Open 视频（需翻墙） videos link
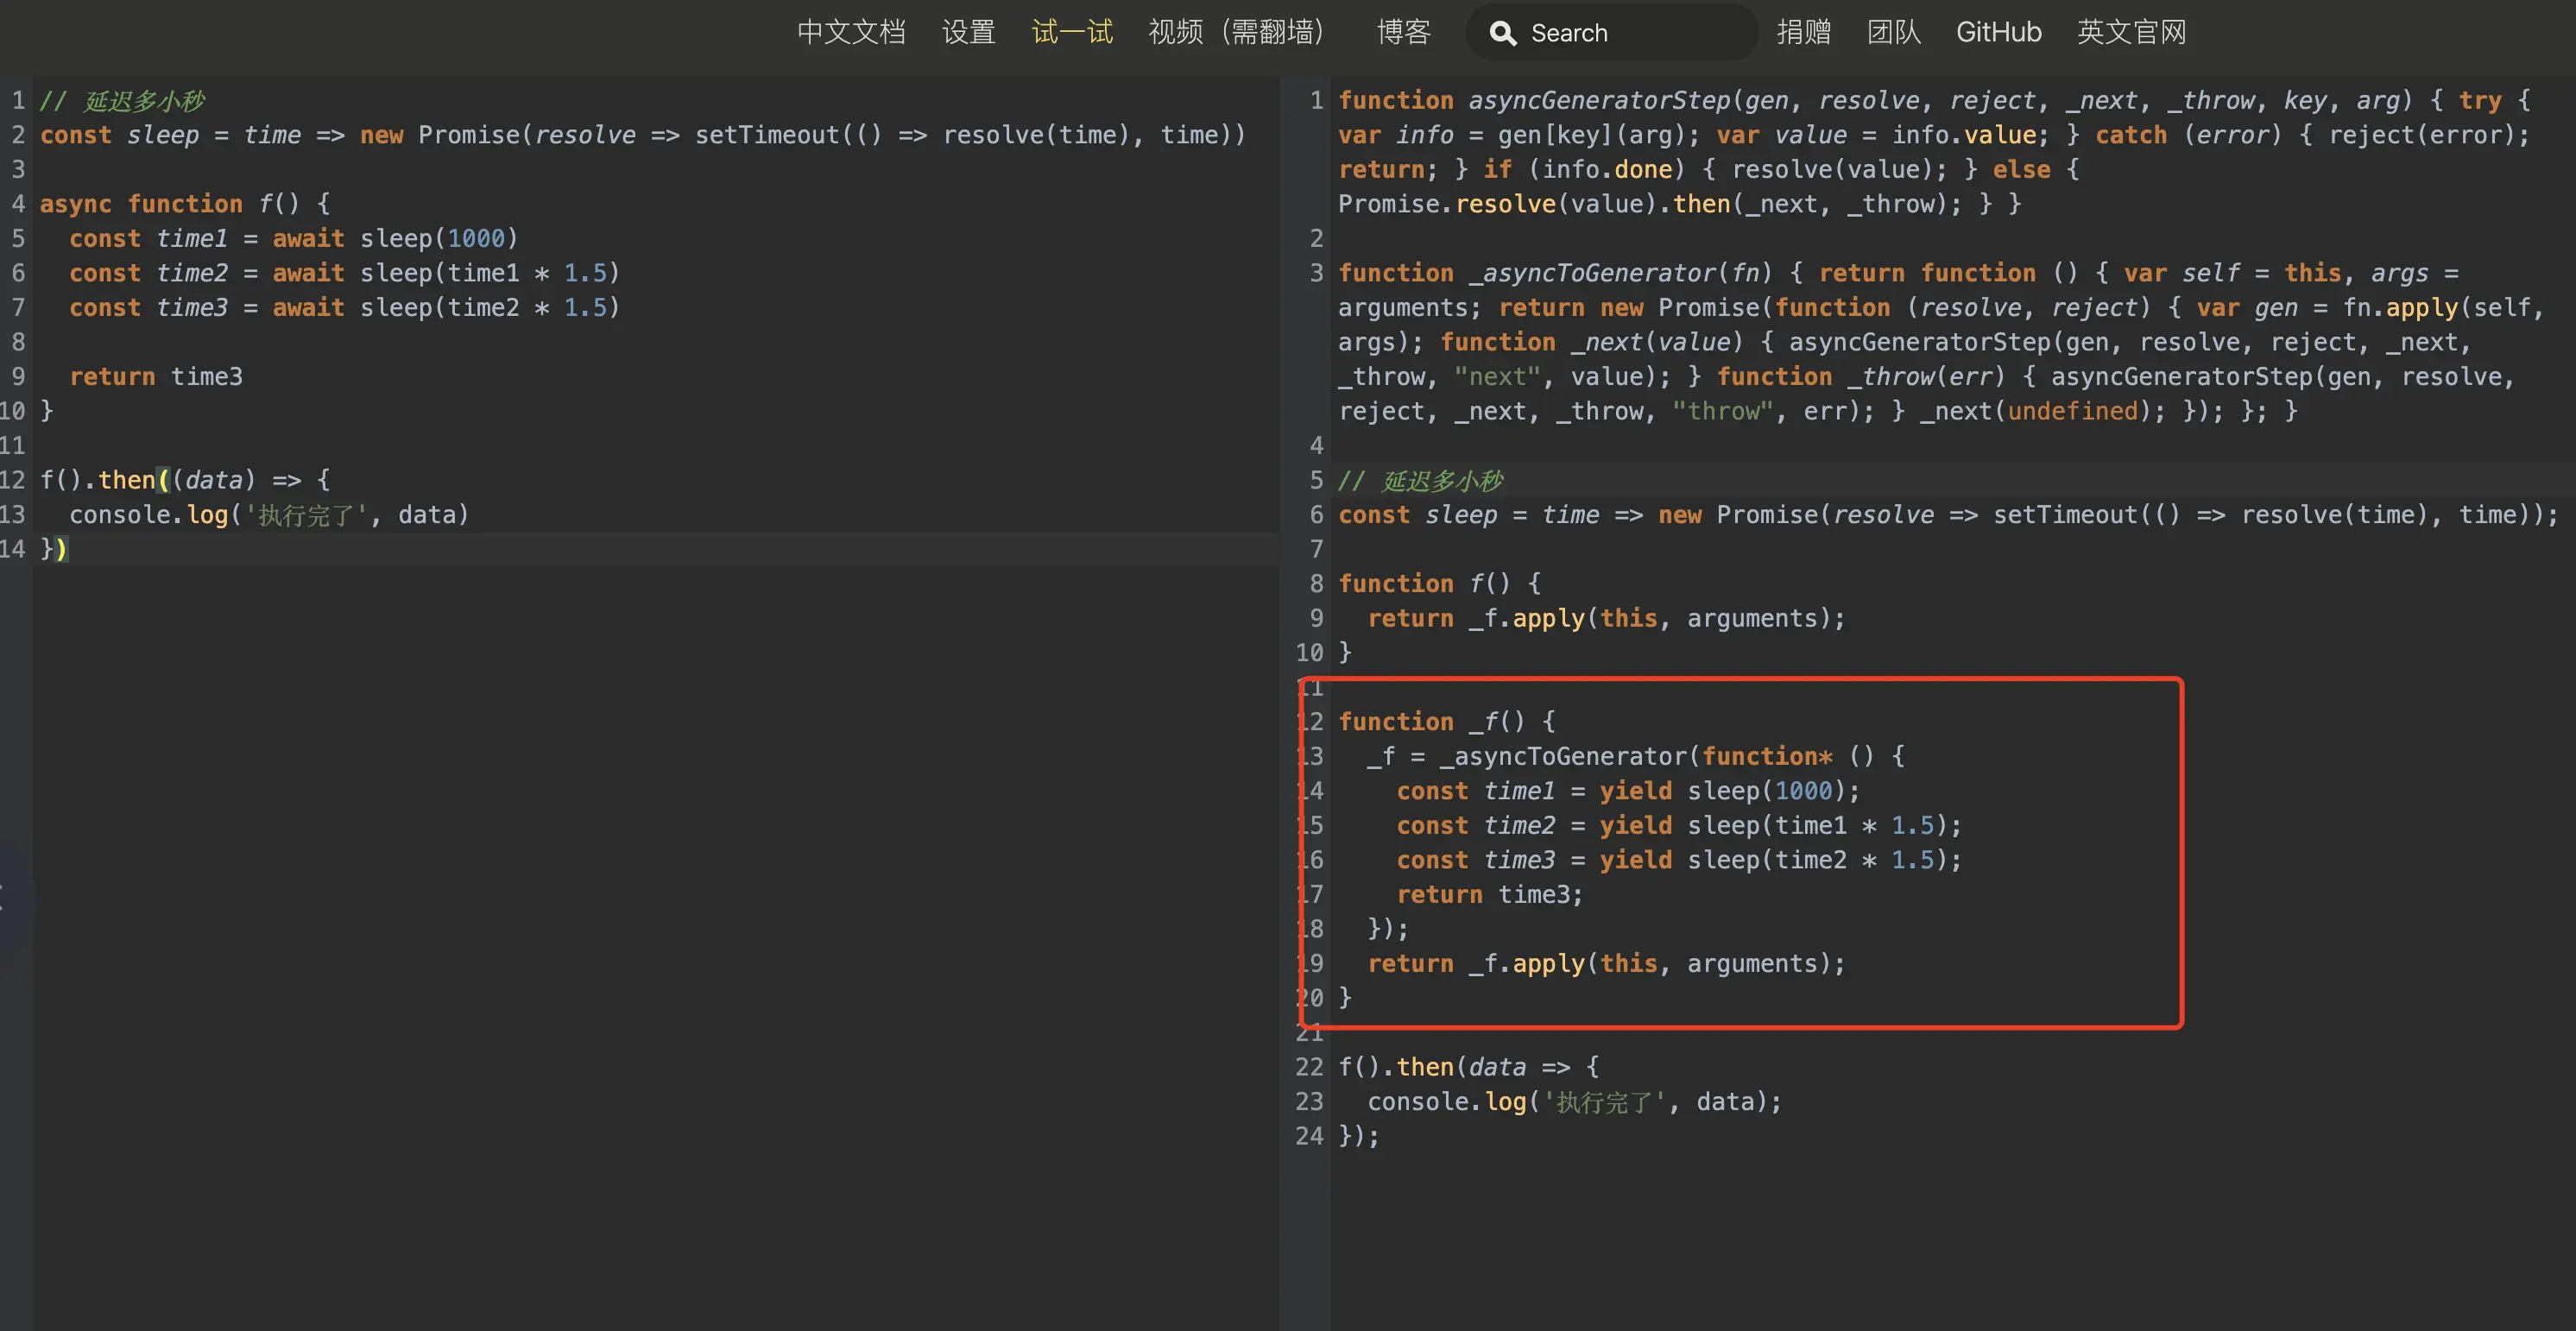 1236,32
